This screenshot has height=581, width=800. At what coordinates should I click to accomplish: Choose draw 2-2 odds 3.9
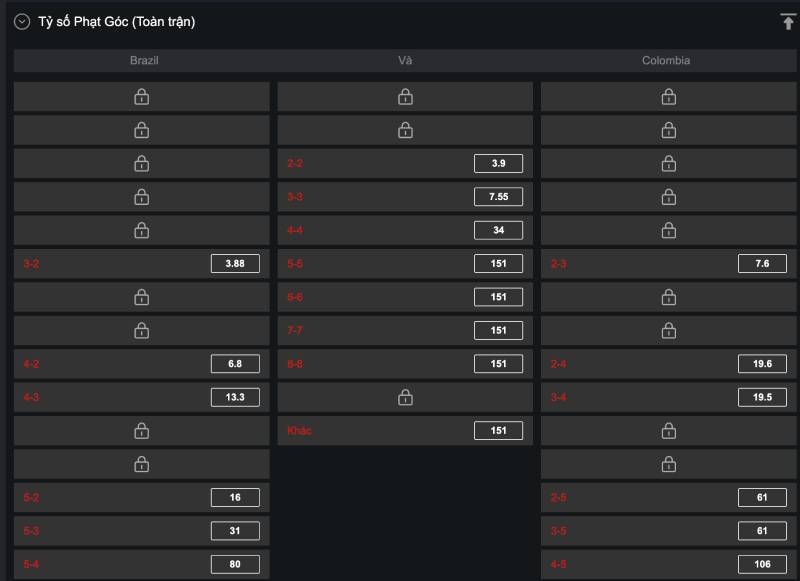[x=498, y=163]
